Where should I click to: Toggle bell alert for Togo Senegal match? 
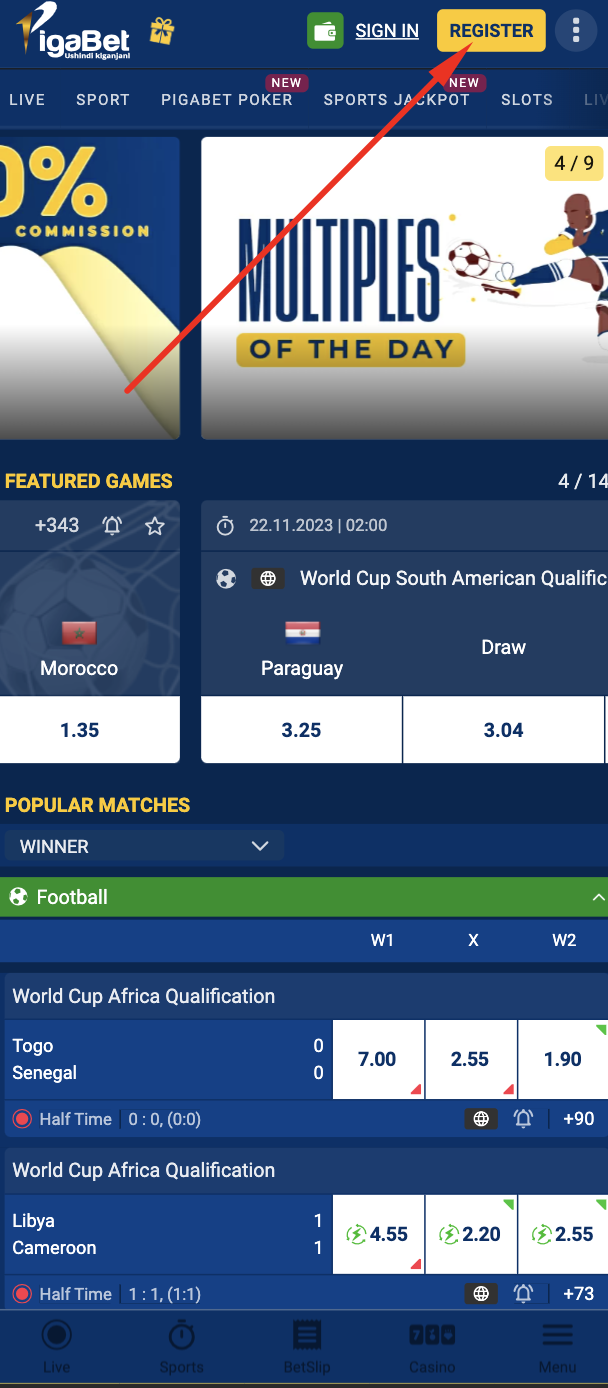[523, 1119]
